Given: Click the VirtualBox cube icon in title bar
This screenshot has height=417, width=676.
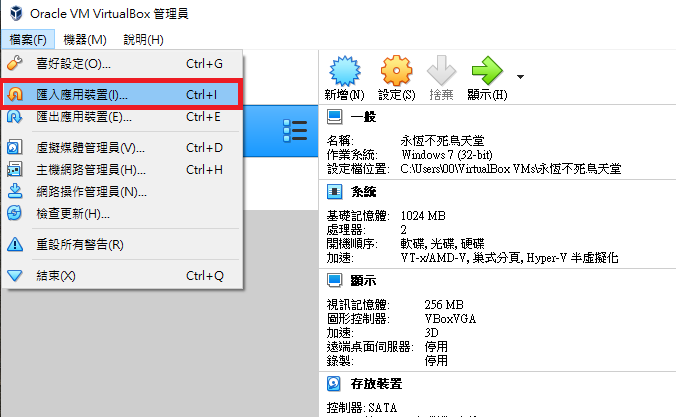Looking at the screenshot, I should point(16,13).
